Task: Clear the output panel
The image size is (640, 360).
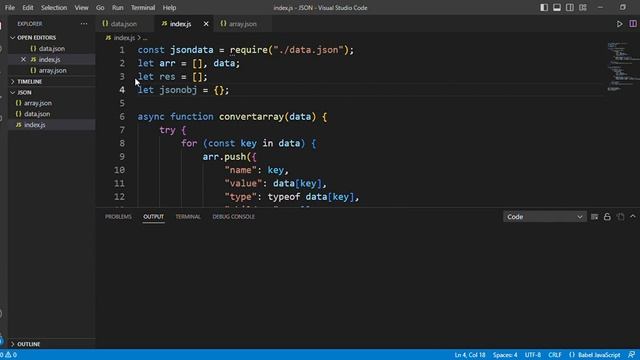Action: pyautogui.click(x=594, y=217)
